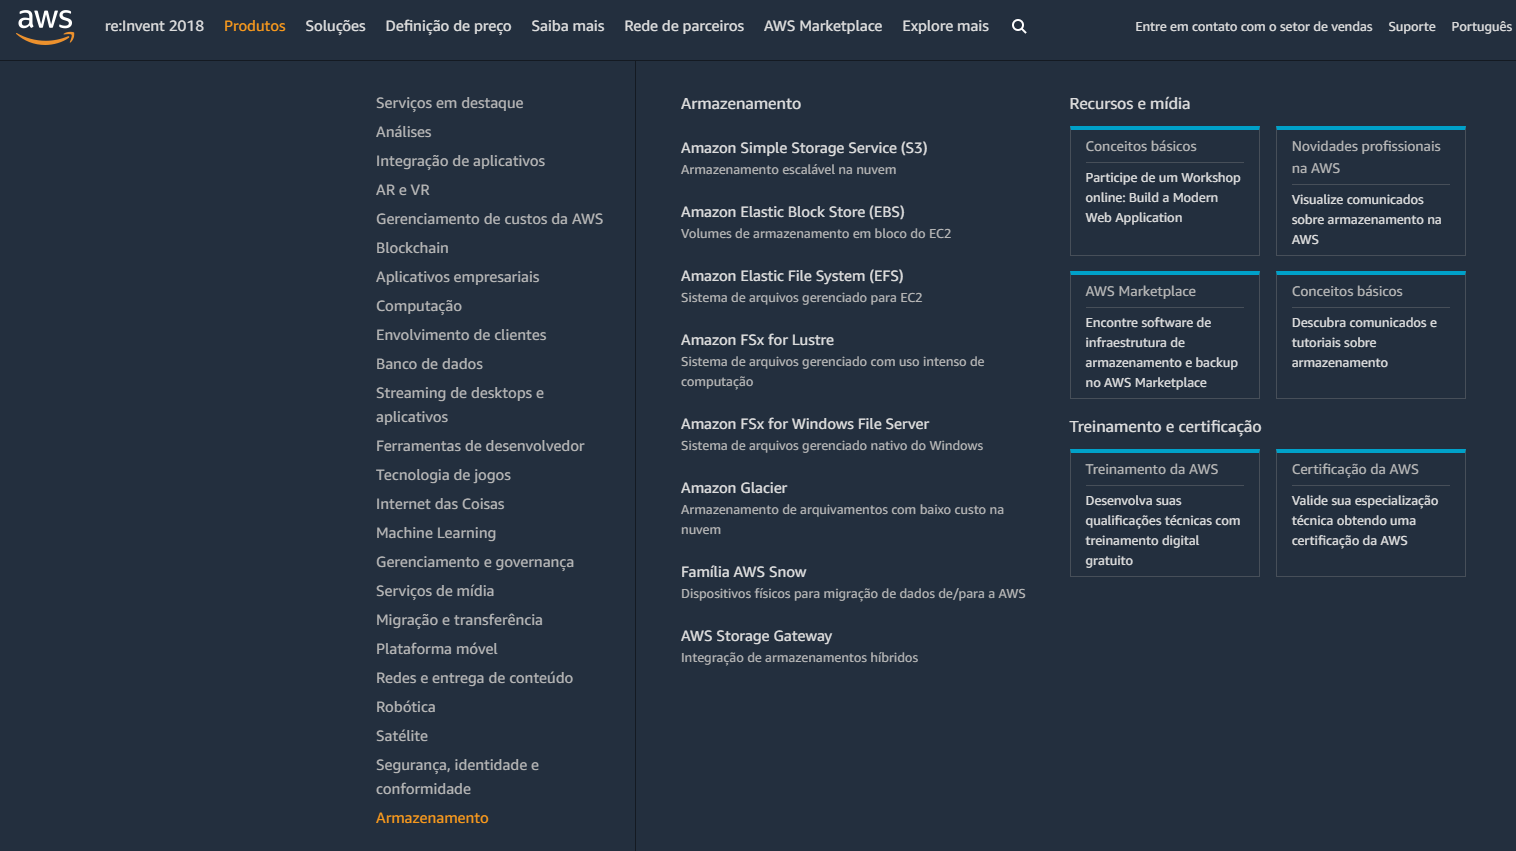Open Amazon FSx for Lustre
Screen dimensions: 1516x851
[757, 340]
